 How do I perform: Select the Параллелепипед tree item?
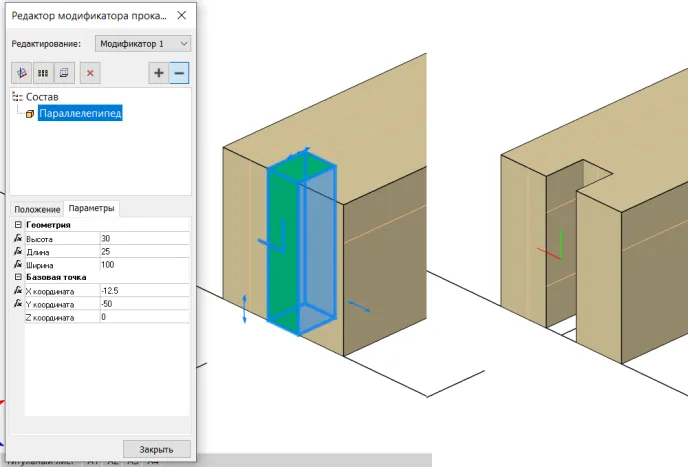click(x=80, y=114)
